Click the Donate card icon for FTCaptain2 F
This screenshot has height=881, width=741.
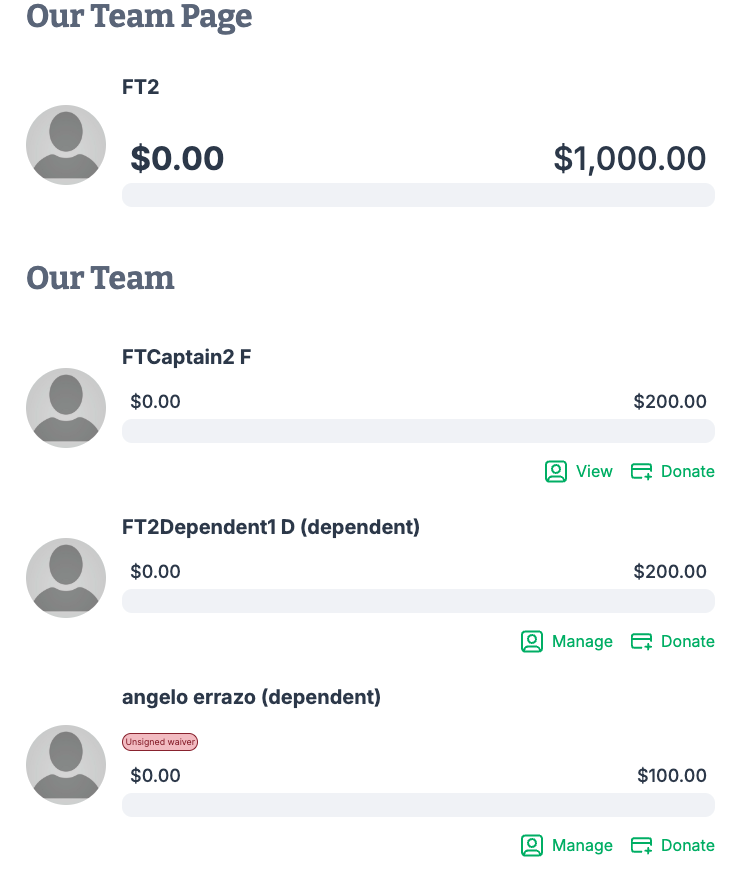[642, 471]
